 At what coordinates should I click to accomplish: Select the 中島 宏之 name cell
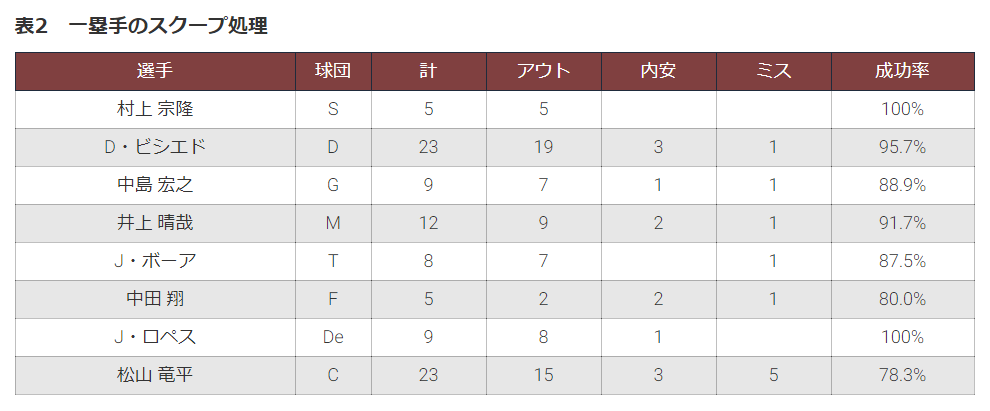155,185
